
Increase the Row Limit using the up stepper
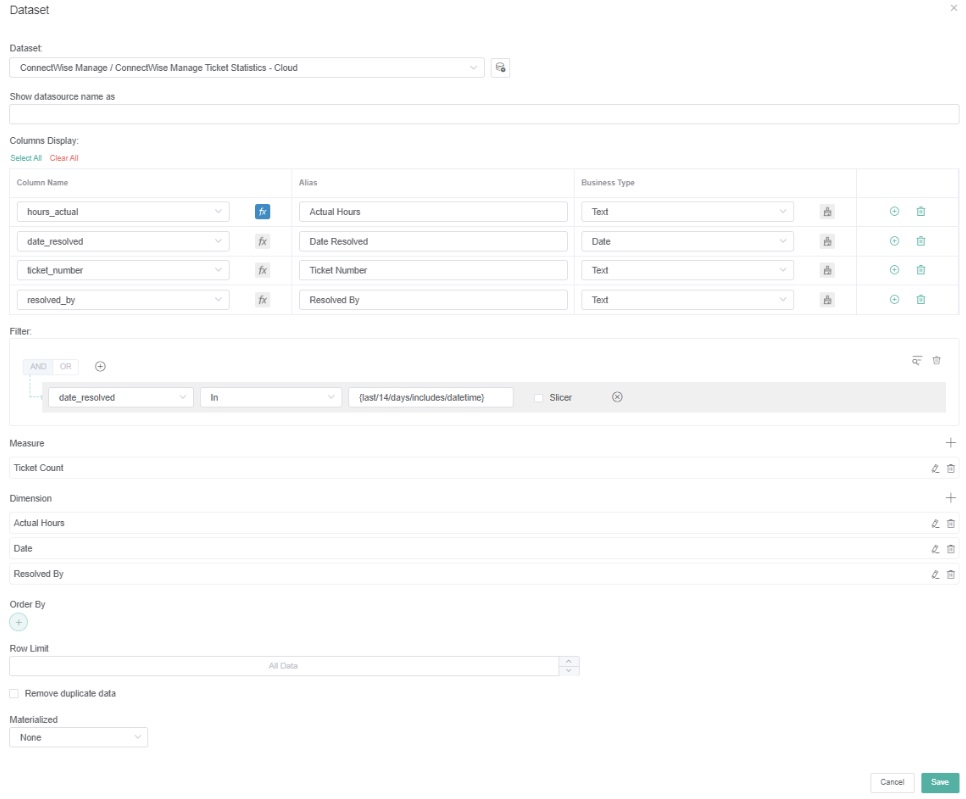[x=569, y=661]
